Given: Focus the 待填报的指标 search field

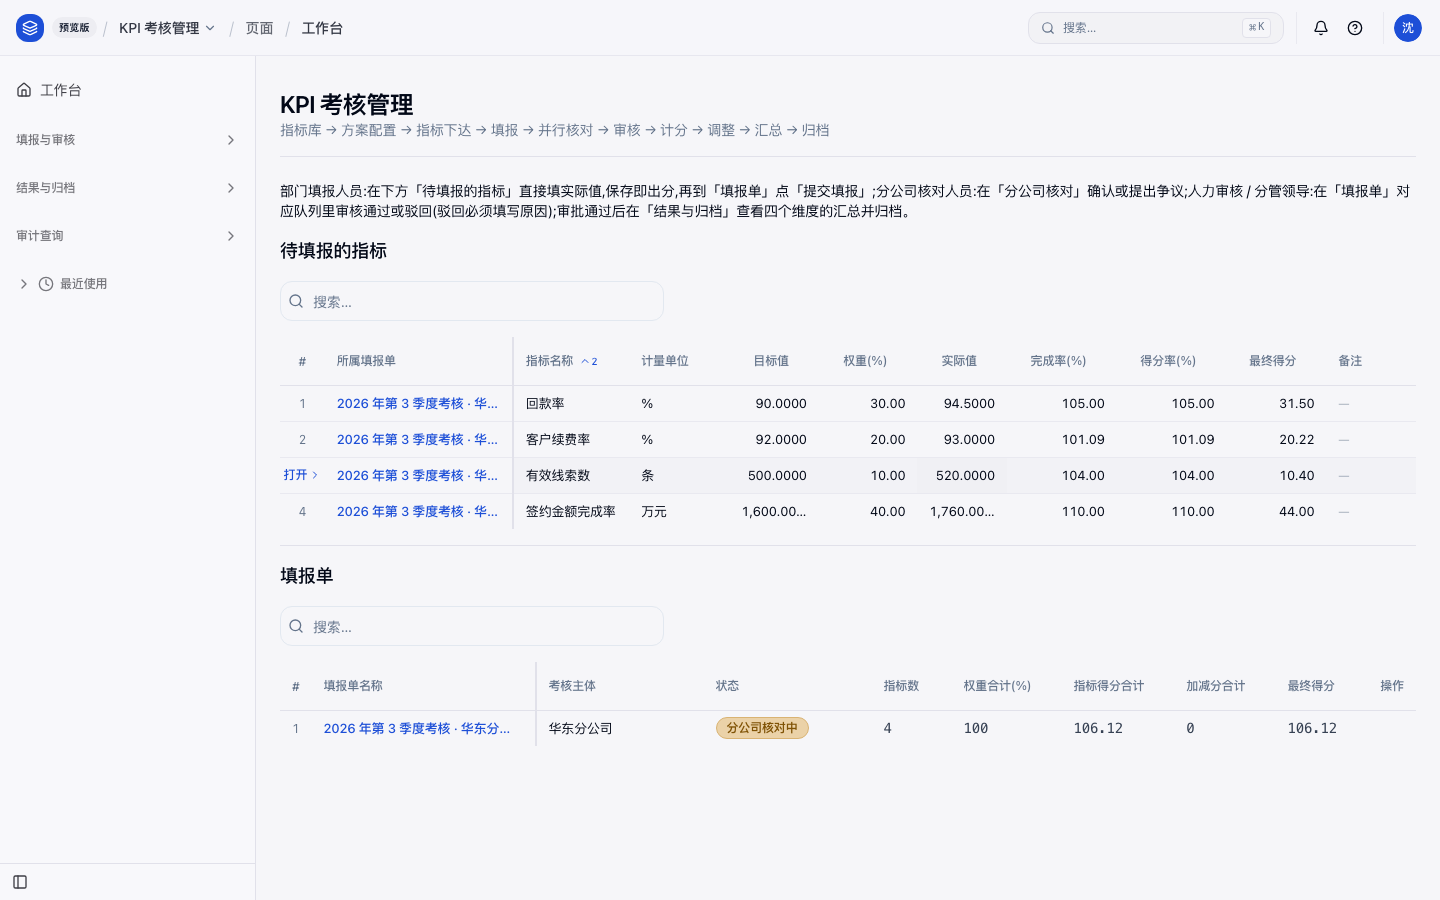Looking at the screenshot, I should click(472, 301).
